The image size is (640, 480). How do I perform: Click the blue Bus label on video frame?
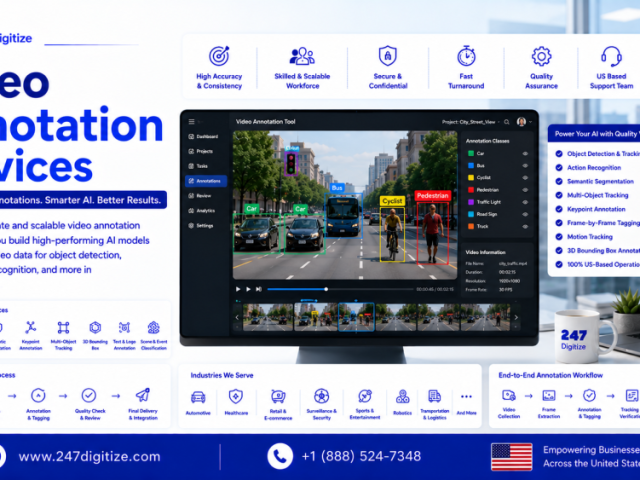[x=337, y=188]
